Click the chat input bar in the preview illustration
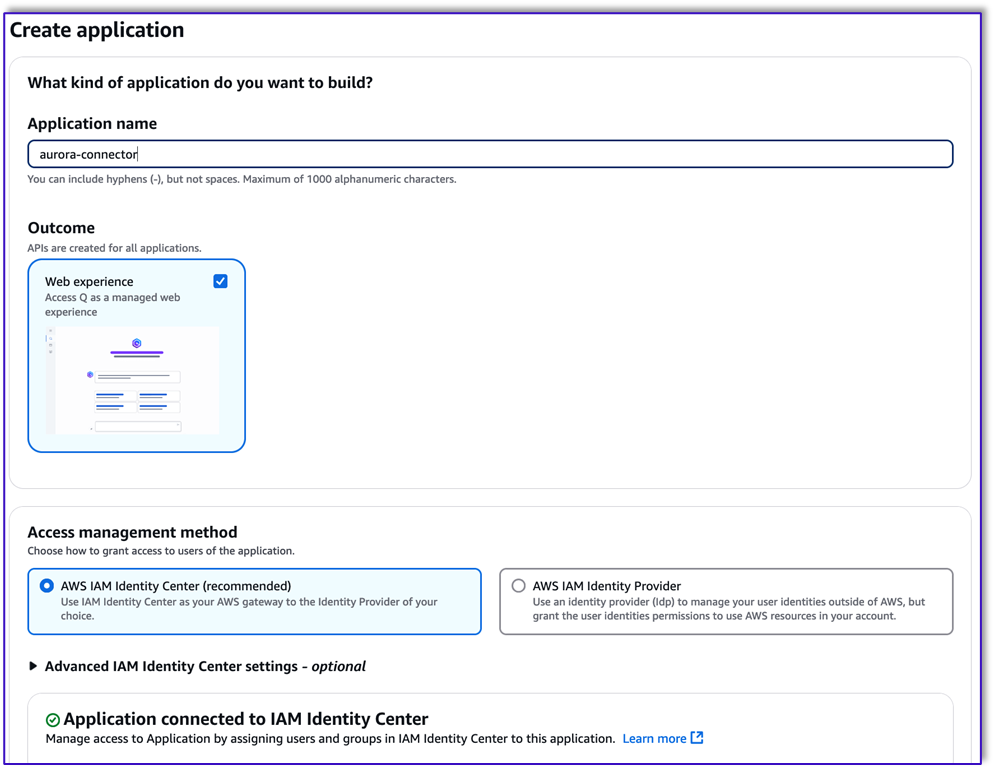 click(137, 427)
